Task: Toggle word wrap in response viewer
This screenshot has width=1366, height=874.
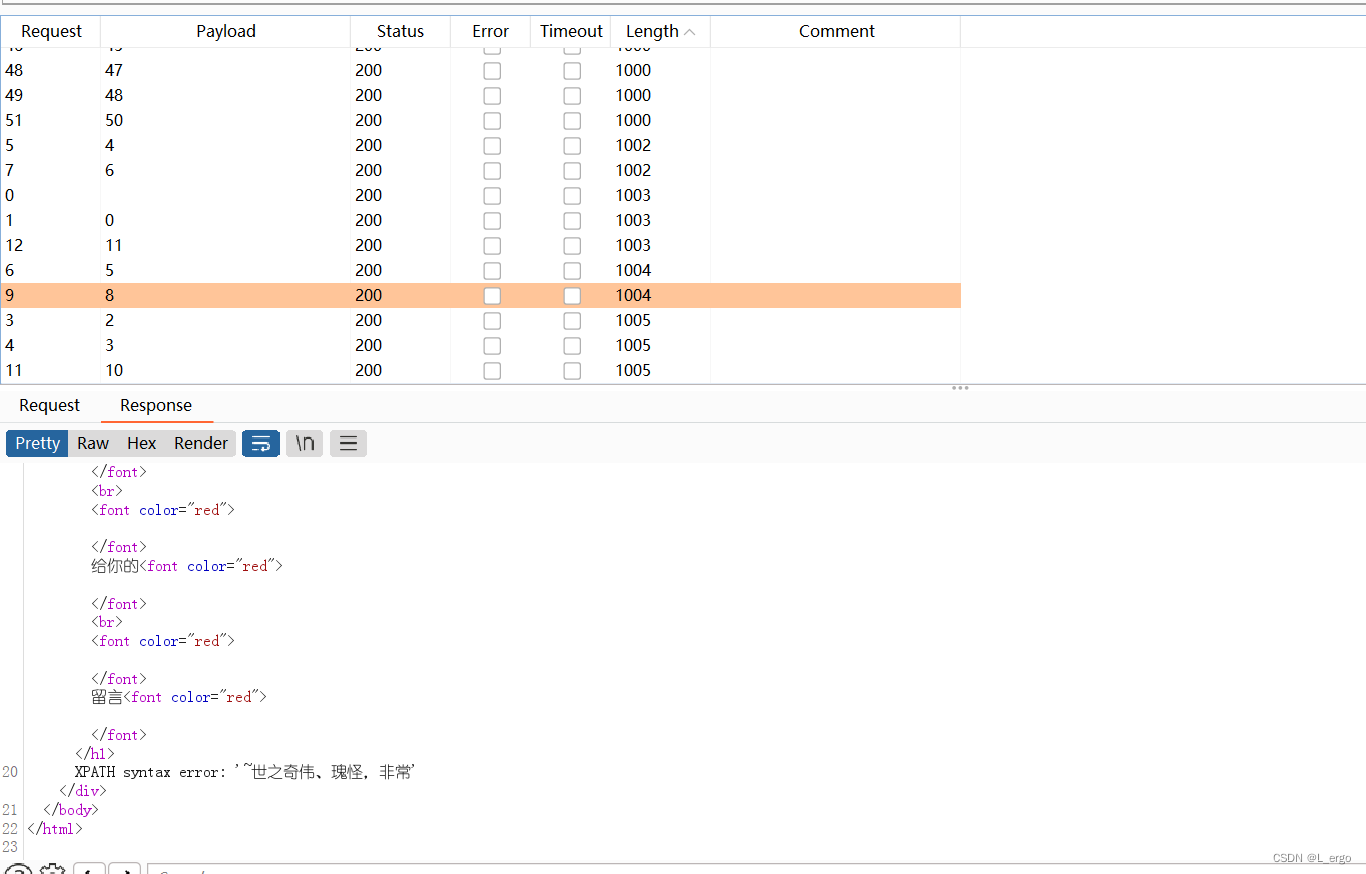Action: pos(260,443)
